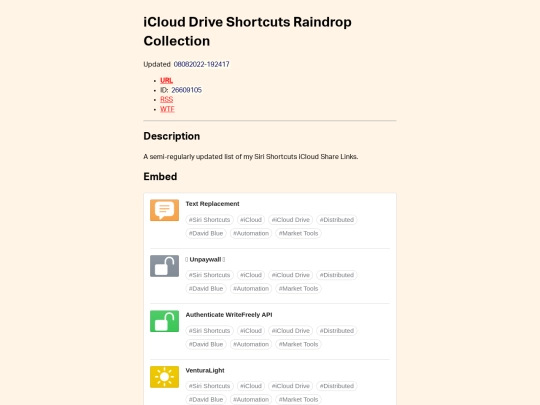Click #David Blue tag under Unpaywall
Screen dimensions: 540x405
[x=206, y=289]
